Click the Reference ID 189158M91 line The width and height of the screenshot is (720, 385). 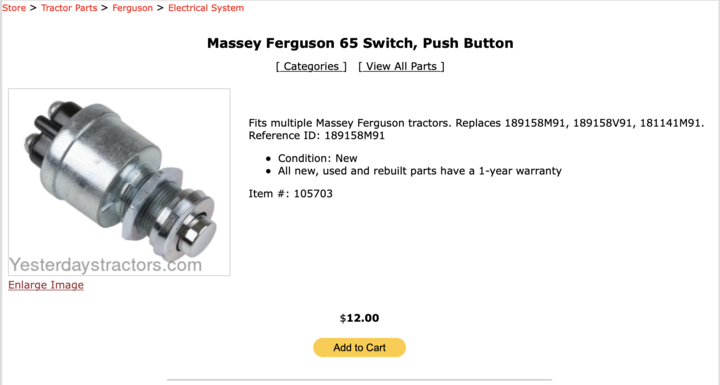pos(317,136)
